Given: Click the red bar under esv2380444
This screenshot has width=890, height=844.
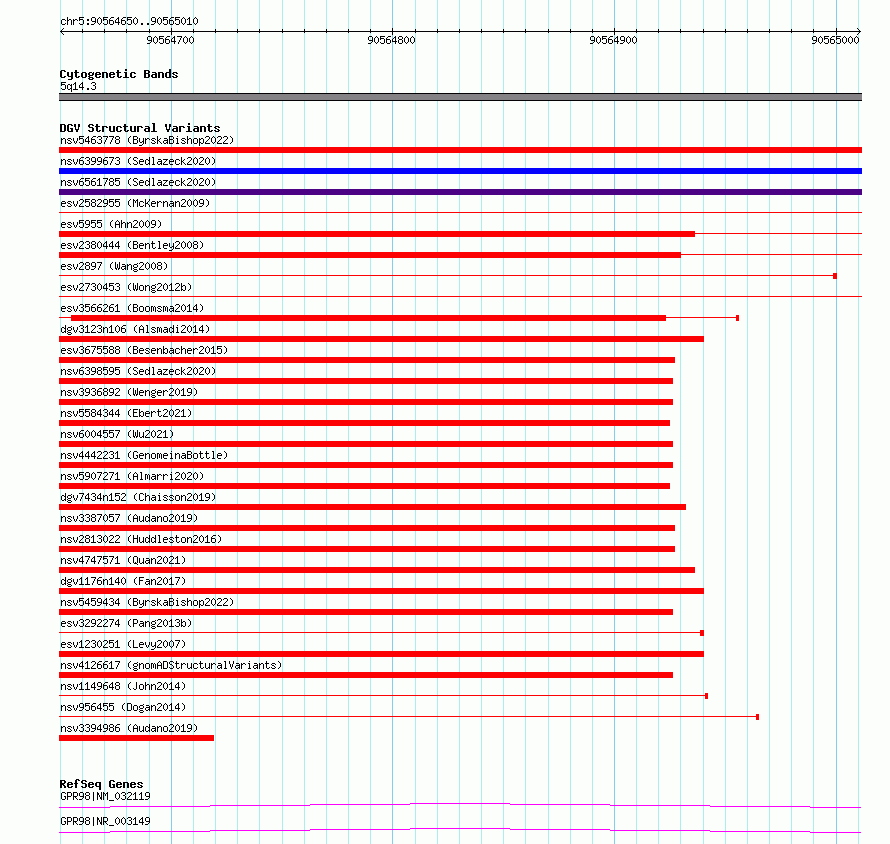Looking at the screenshot, I should click(x=370, y=255).
